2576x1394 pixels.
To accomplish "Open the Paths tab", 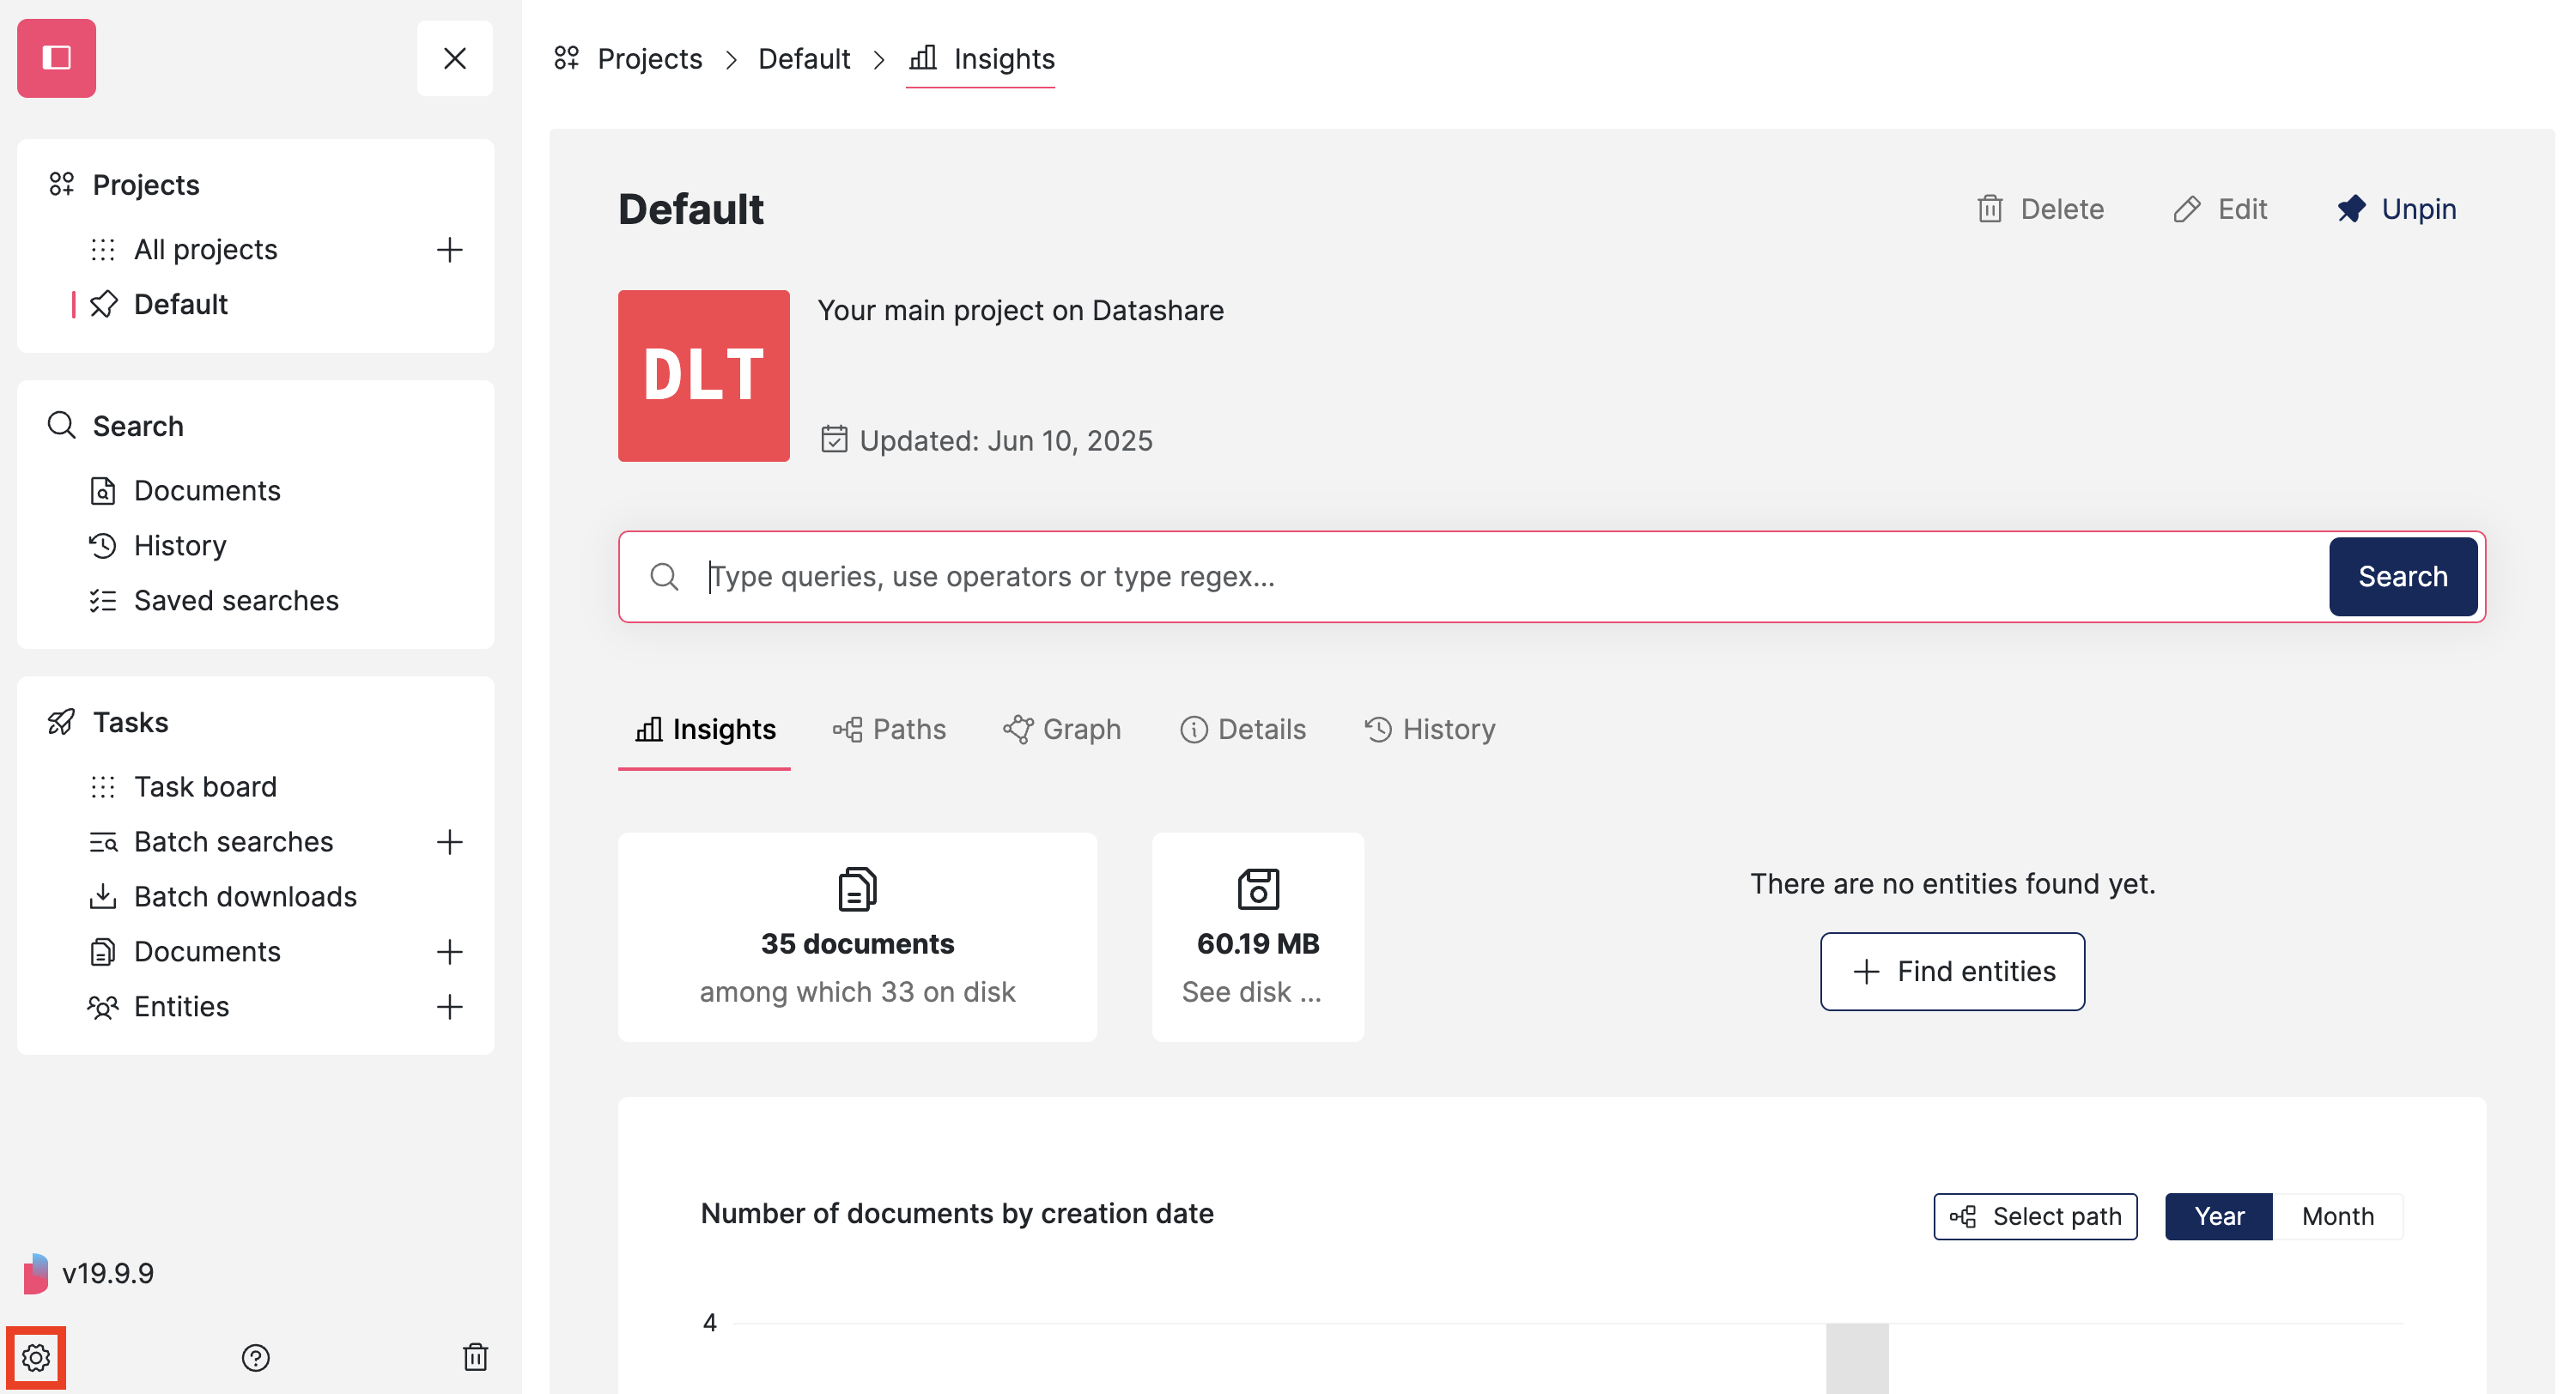I will coord(890,729).
